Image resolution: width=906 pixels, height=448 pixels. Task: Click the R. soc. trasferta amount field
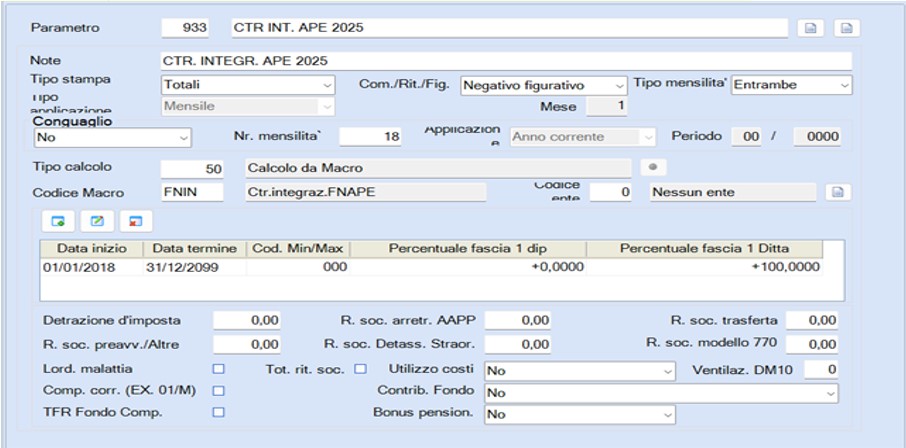[812, 320]
